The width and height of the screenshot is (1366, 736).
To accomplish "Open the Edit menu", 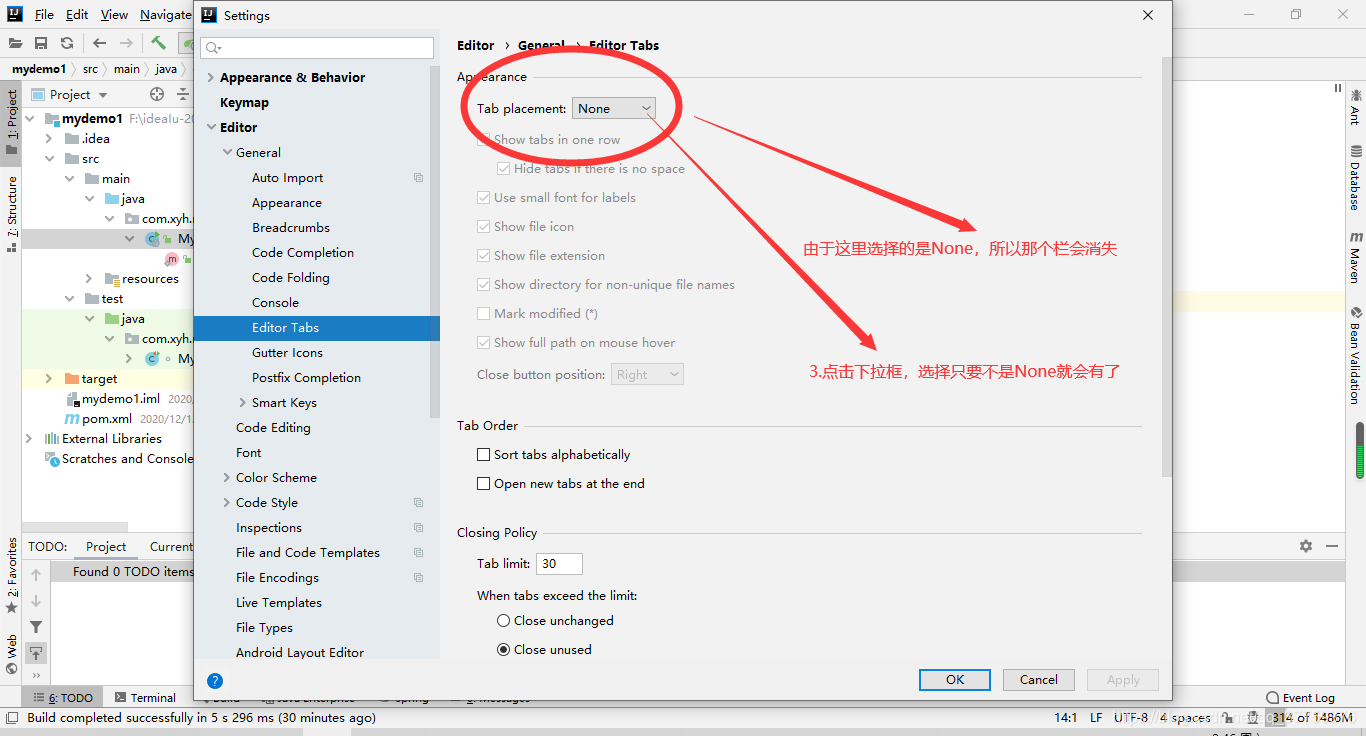I will click(x=77, y=15).
